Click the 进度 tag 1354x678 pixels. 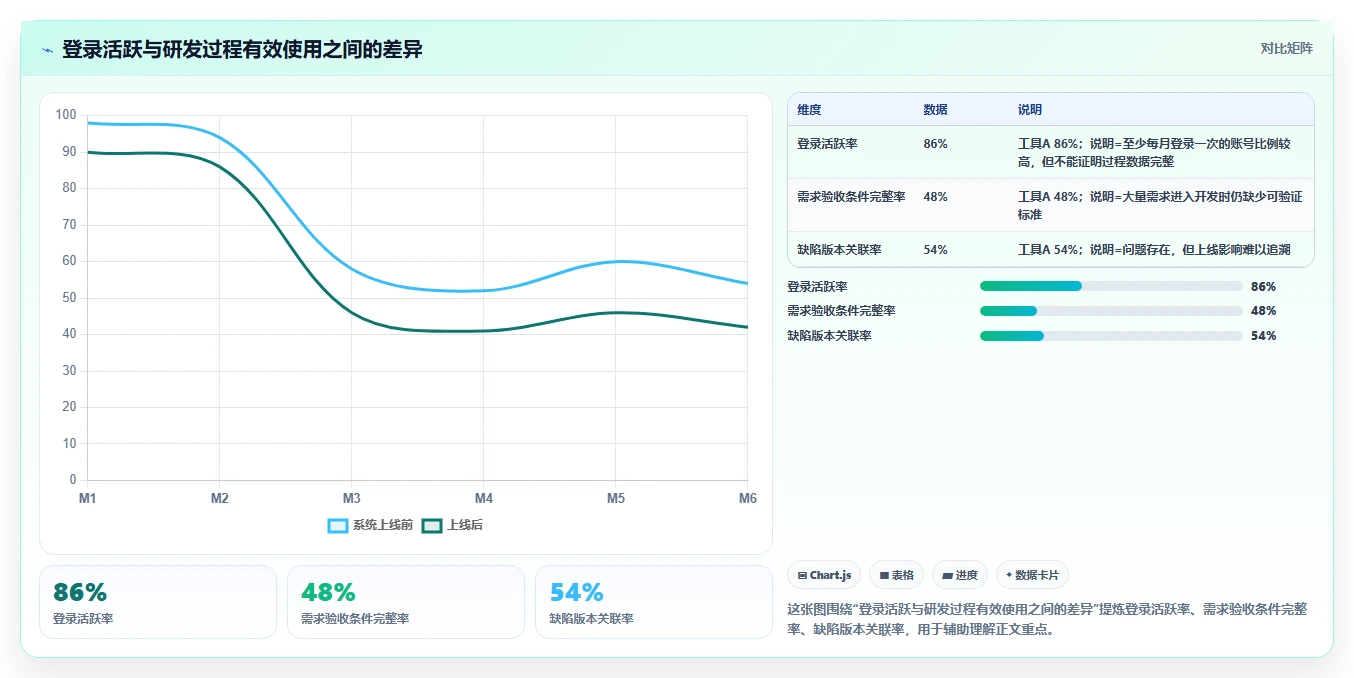click(959, 575)
